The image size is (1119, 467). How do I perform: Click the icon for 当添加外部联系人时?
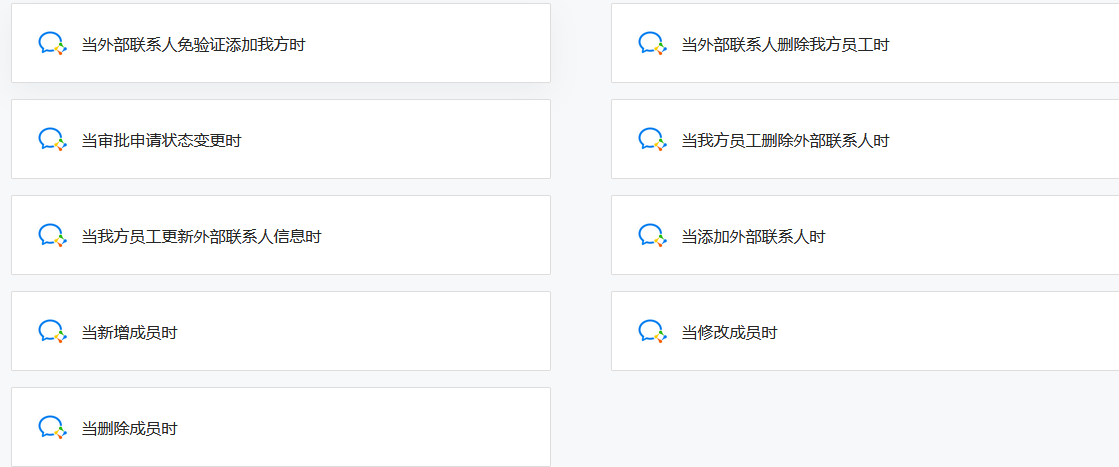[652, 236]
